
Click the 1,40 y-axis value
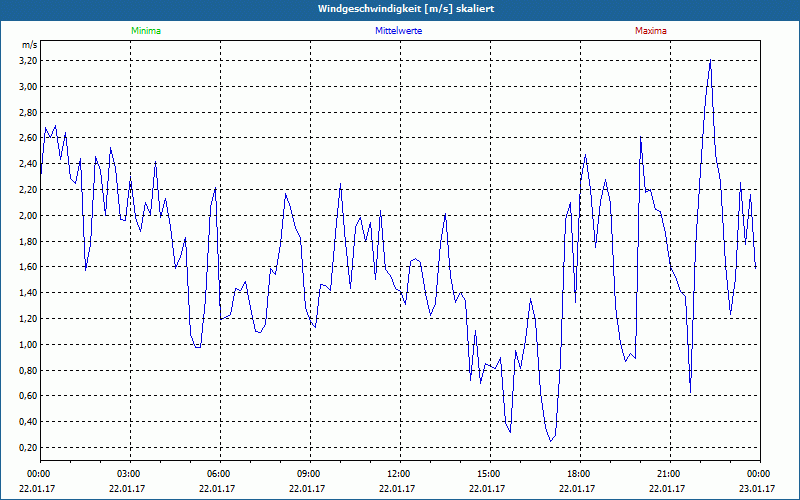(x=29, y=293)
